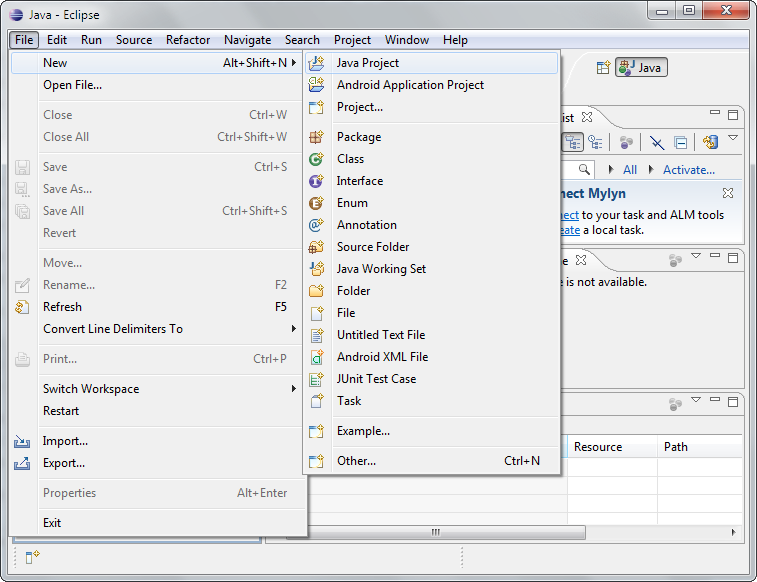Image resolution: width=757 pixels, height=582 pixels.
Task: Open the Problems view menu dropdown
Action: pos(696,400)
